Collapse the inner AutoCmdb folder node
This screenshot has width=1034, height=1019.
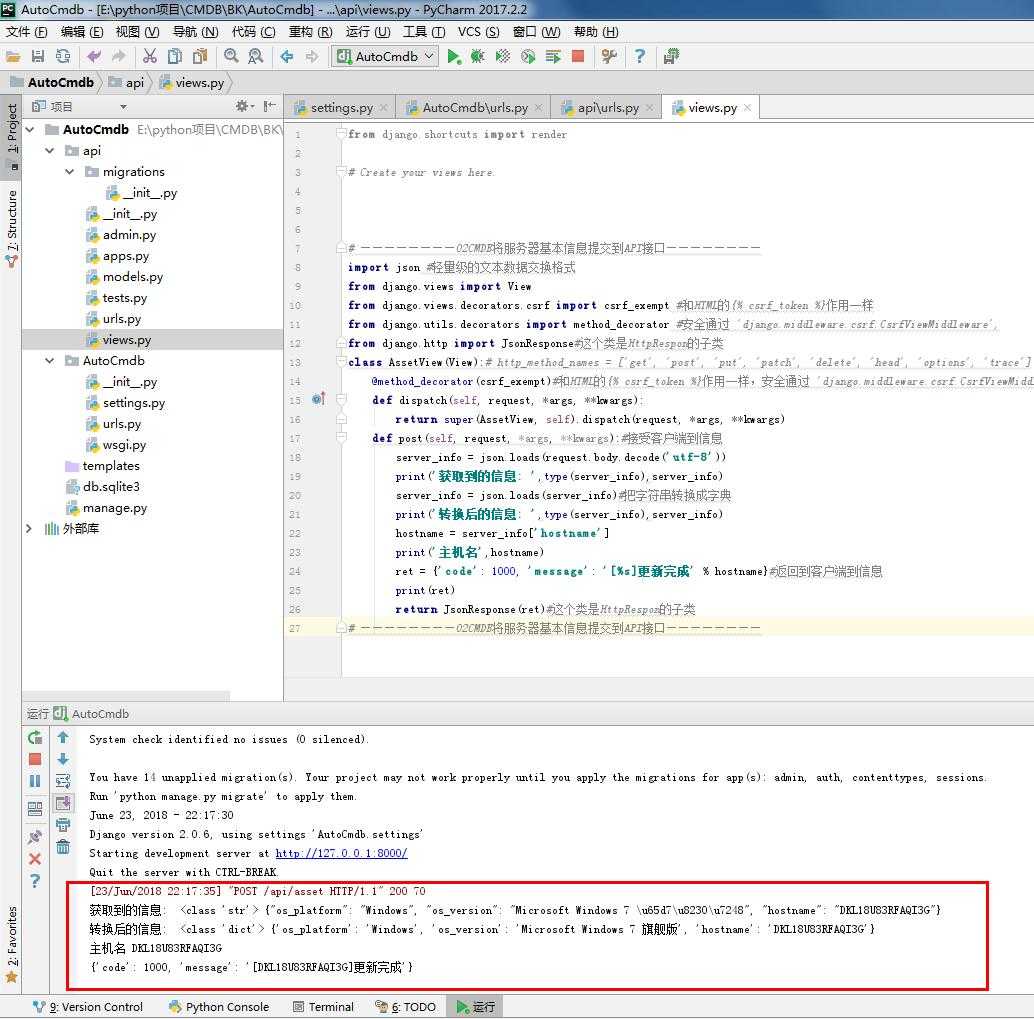(50, 361)
